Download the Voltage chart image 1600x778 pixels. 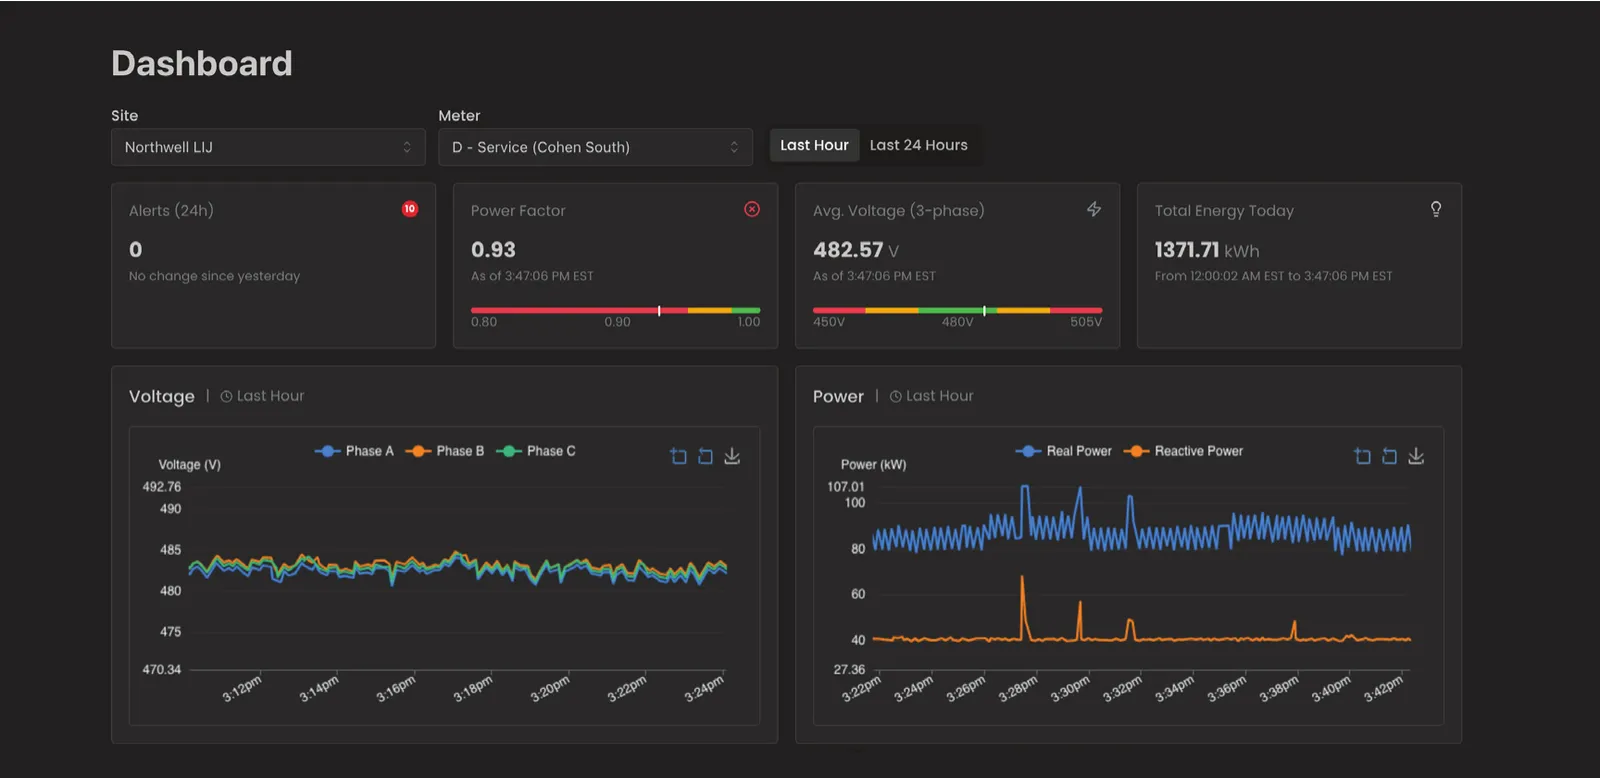(732, 456)
